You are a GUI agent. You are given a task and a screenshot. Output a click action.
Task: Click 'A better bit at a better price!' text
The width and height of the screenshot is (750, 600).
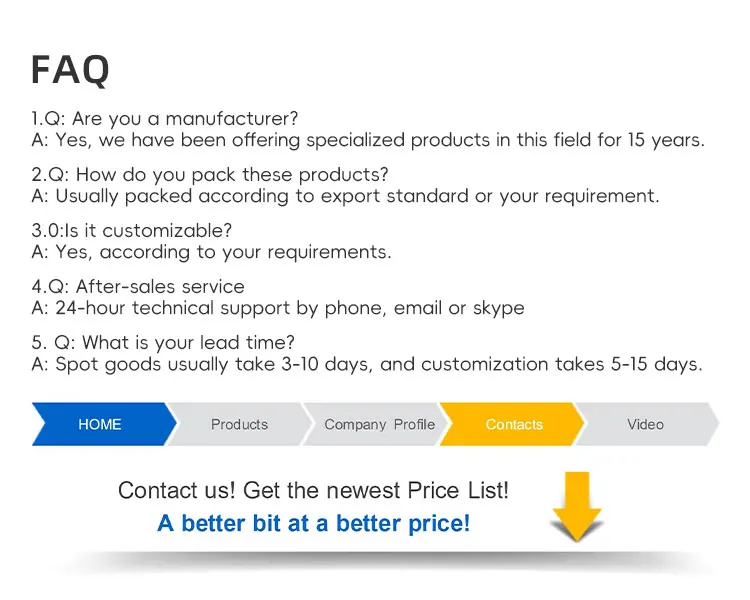coord(313,523)
